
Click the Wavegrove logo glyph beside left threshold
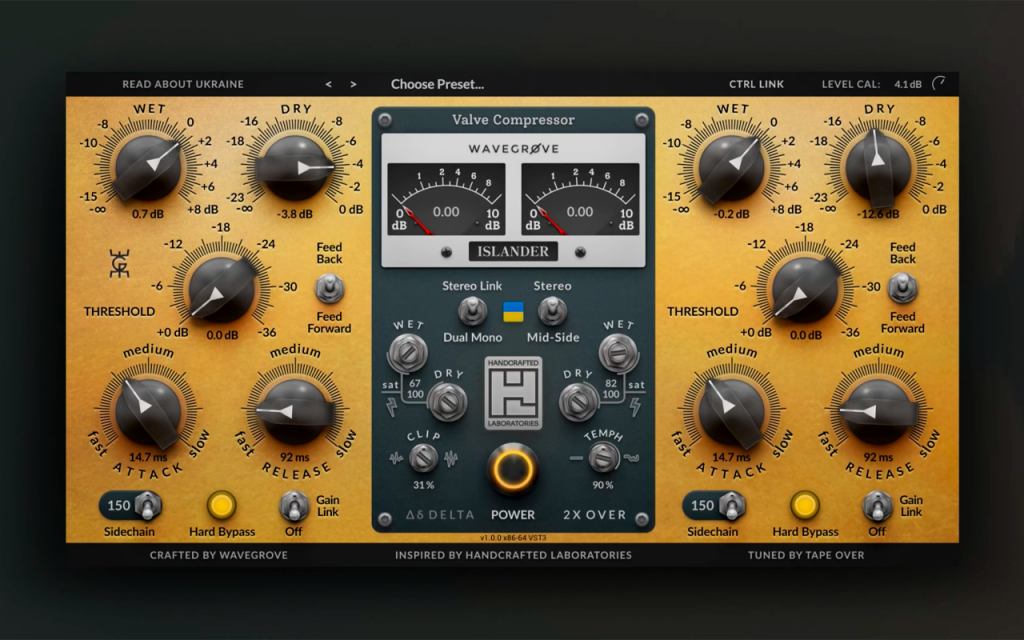point(120,263)
